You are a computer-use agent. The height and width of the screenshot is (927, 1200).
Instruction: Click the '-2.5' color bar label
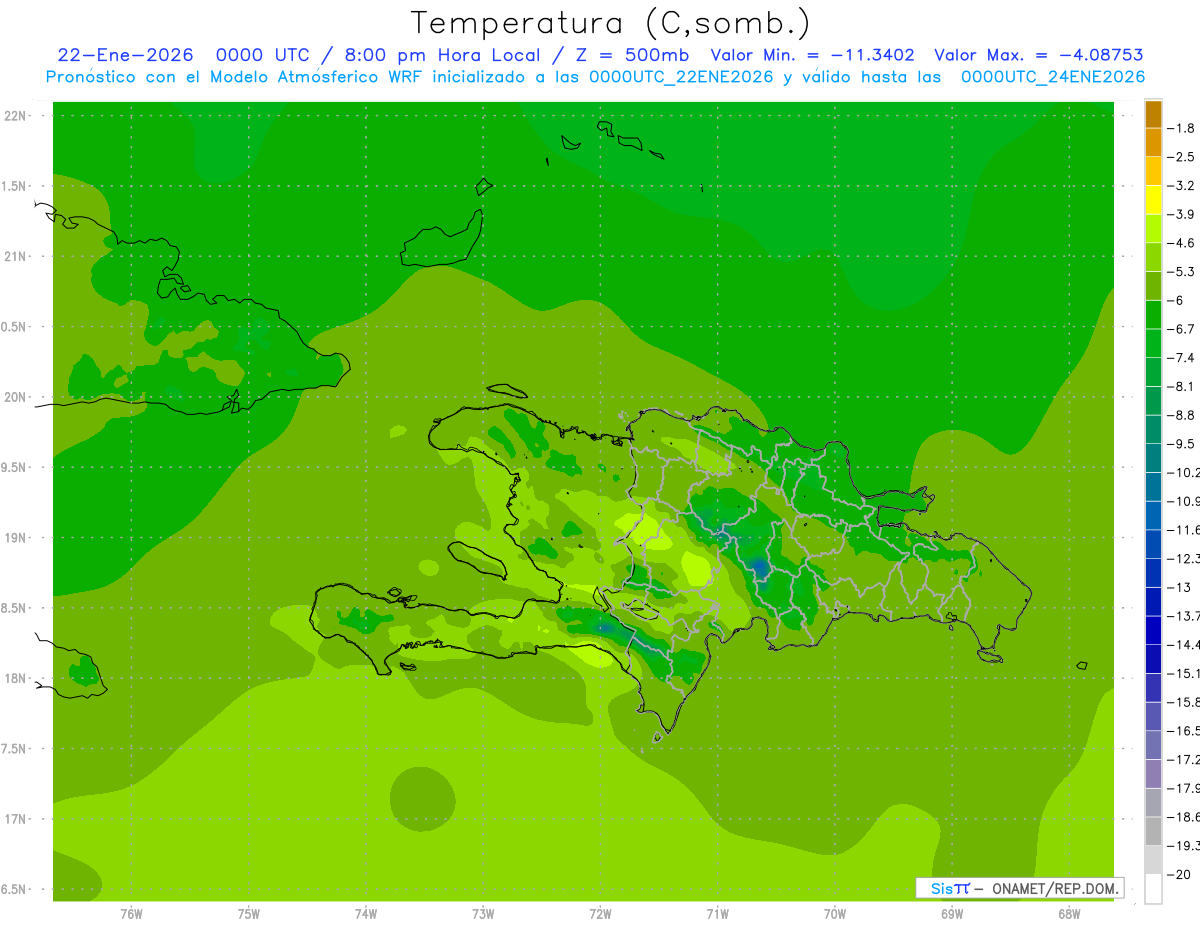pyautogui.click(x=1181, y=157)
